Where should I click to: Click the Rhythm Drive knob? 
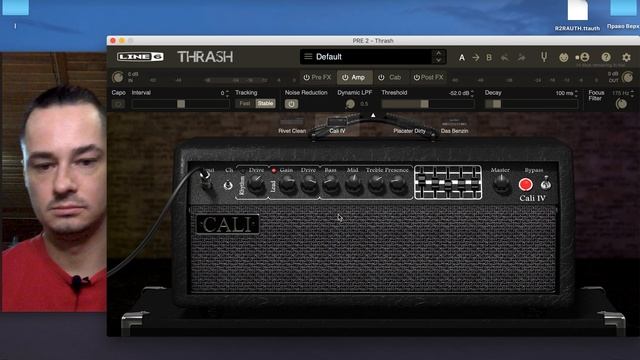tap(256, 184)
